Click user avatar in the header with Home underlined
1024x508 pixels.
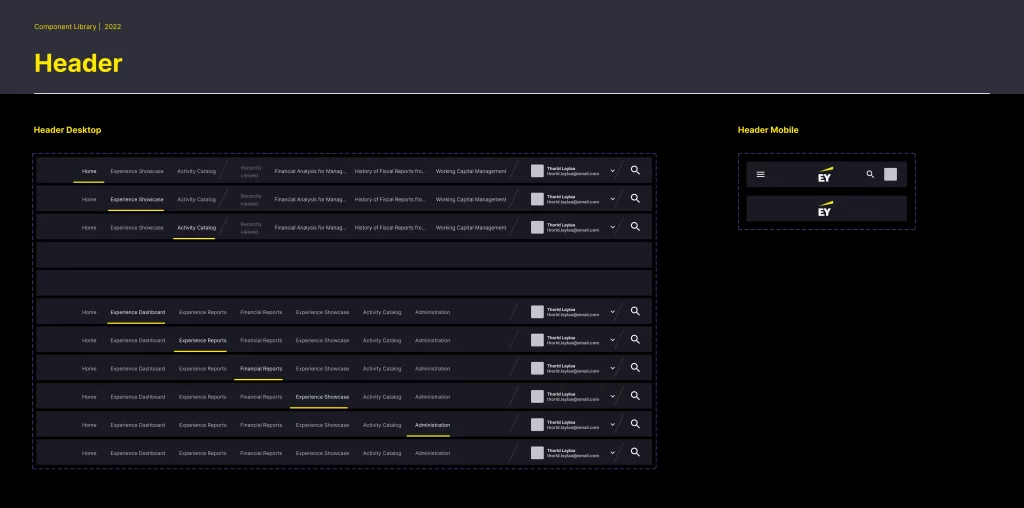click(537, 171)
